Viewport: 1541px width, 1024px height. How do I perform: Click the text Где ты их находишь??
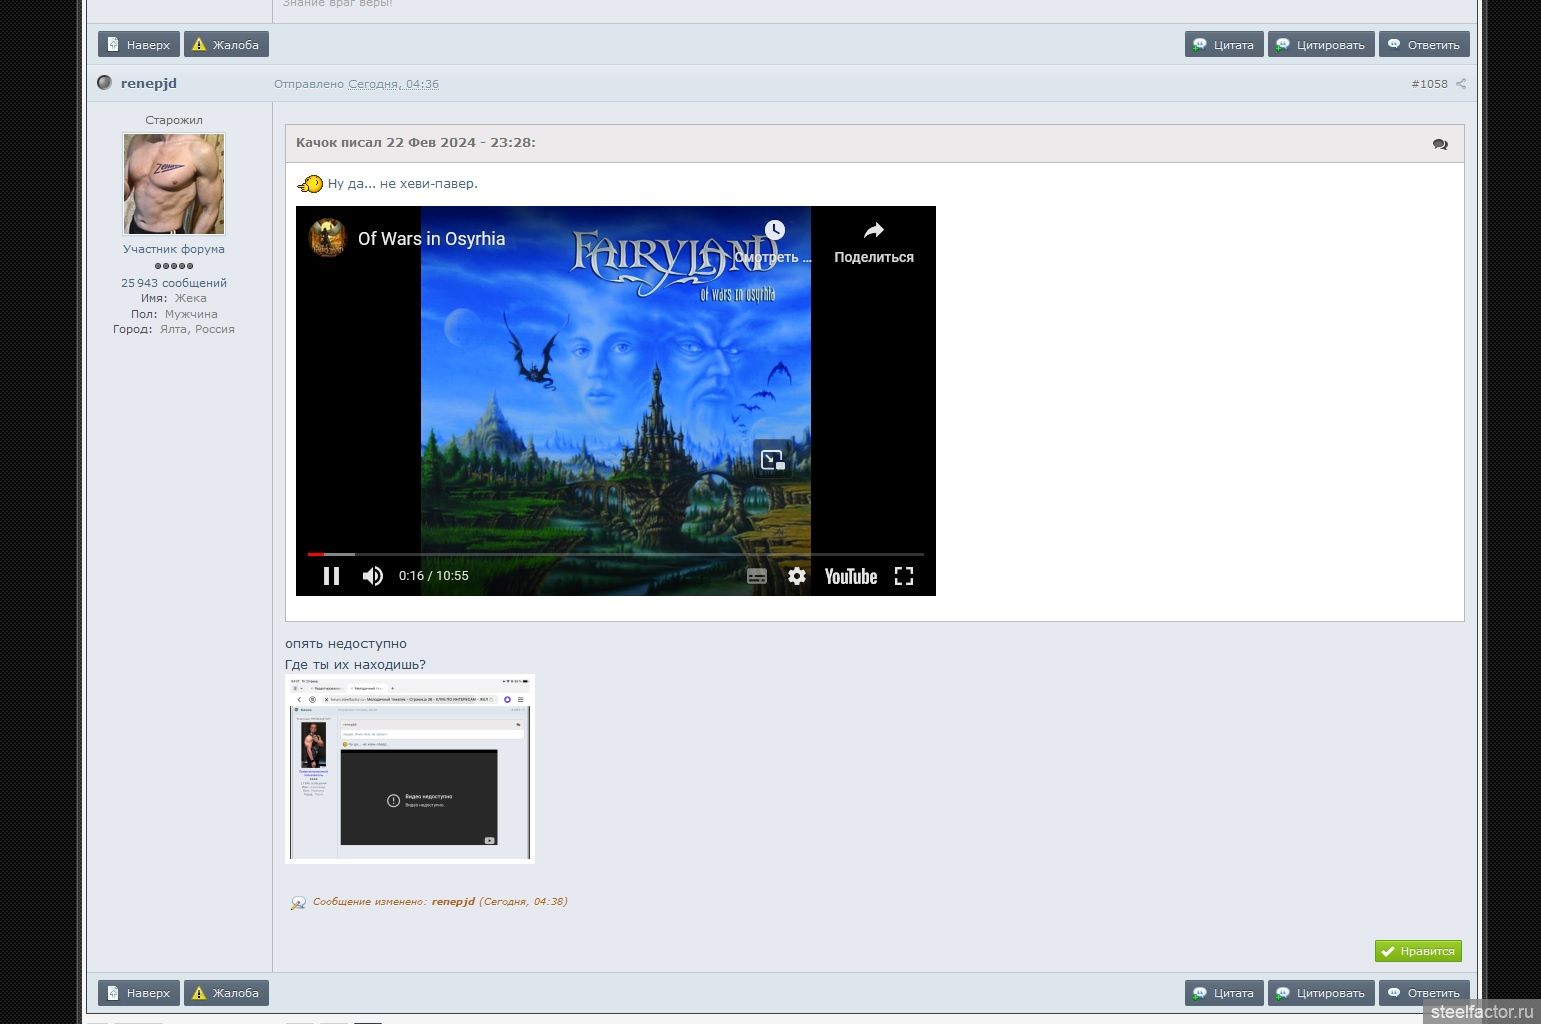pos(355,664)
